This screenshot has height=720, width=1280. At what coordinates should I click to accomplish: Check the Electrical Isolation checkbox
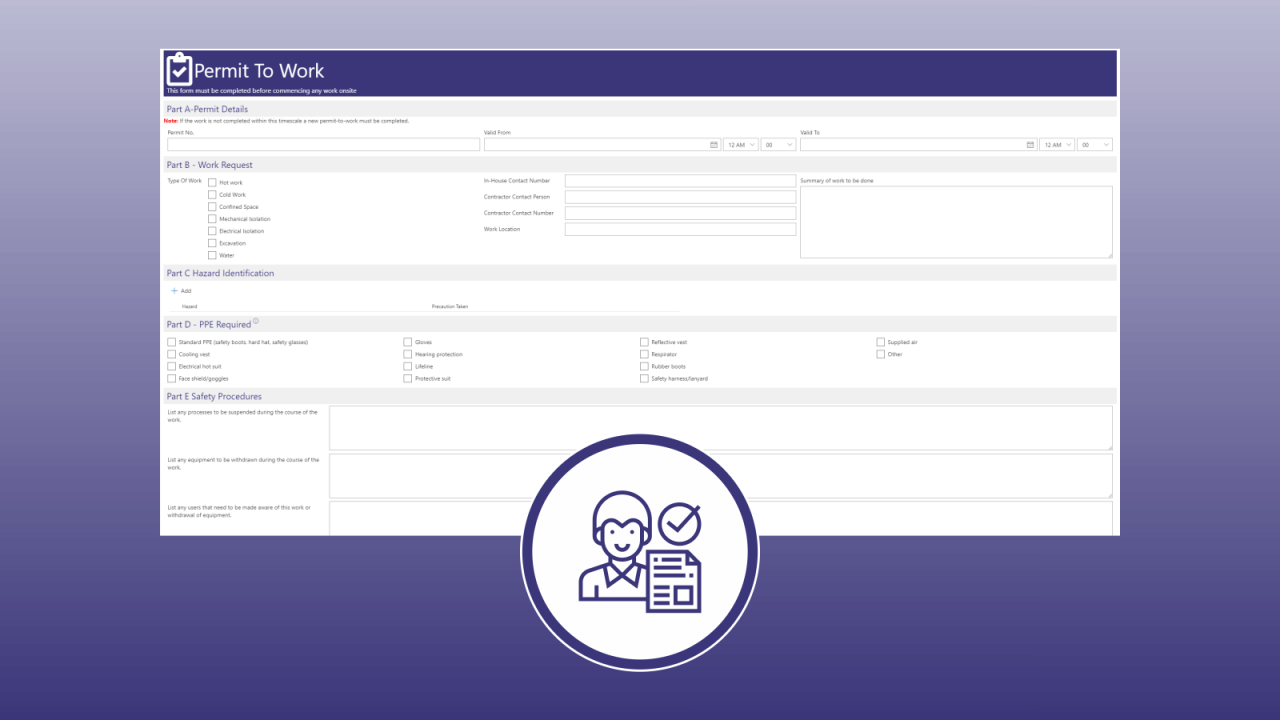click(x=212, y=231)
